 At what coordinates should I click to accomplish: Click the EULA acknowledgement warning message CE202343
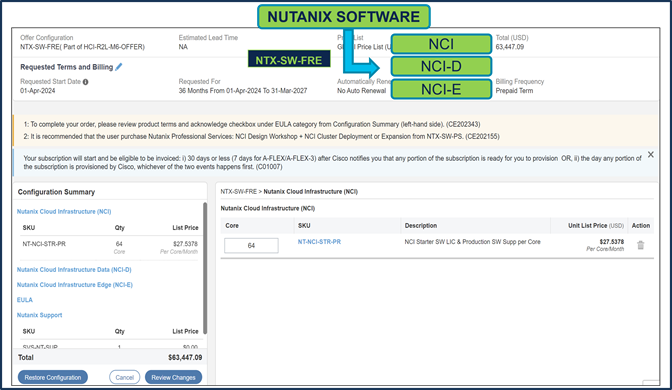pos(252,124)
